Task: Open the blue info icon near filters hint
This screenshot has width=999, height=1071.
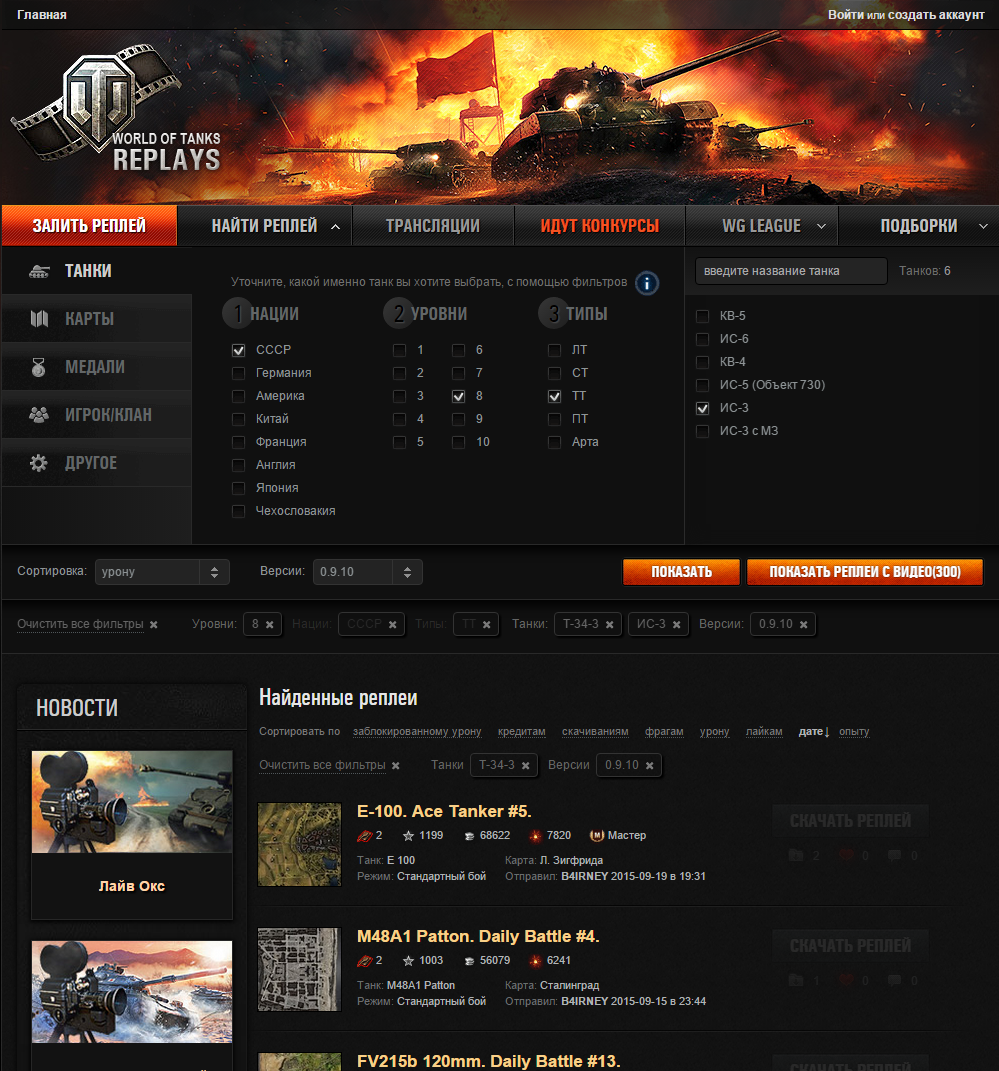Action: pyautogui.click(x=647, y=283)
